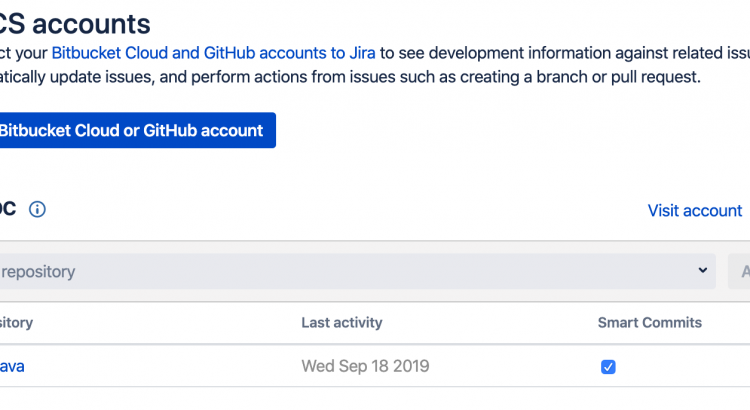Click the 'repository' placeholder text in the selector

tap(38, 271)
